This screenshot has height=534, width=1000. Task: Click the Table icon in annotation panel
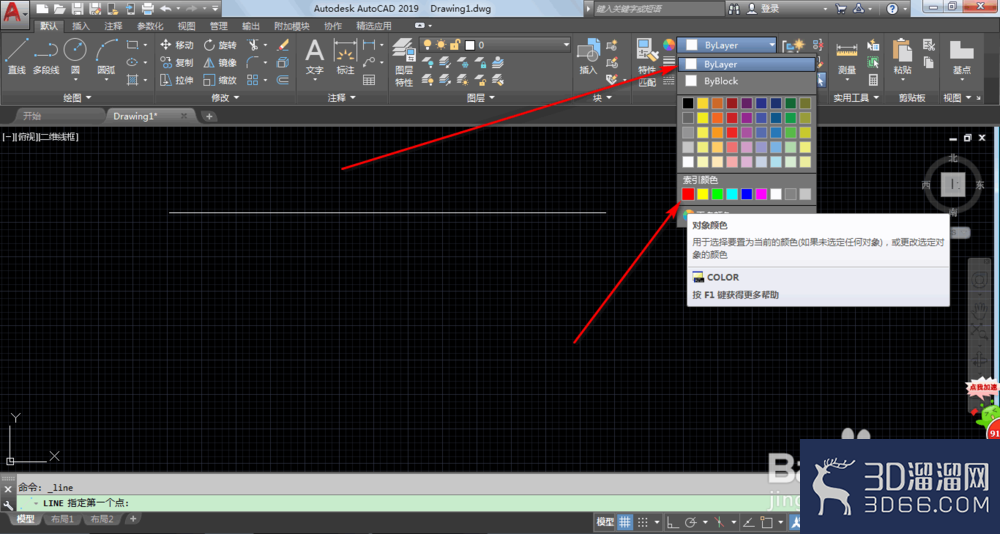click(369, 80)
